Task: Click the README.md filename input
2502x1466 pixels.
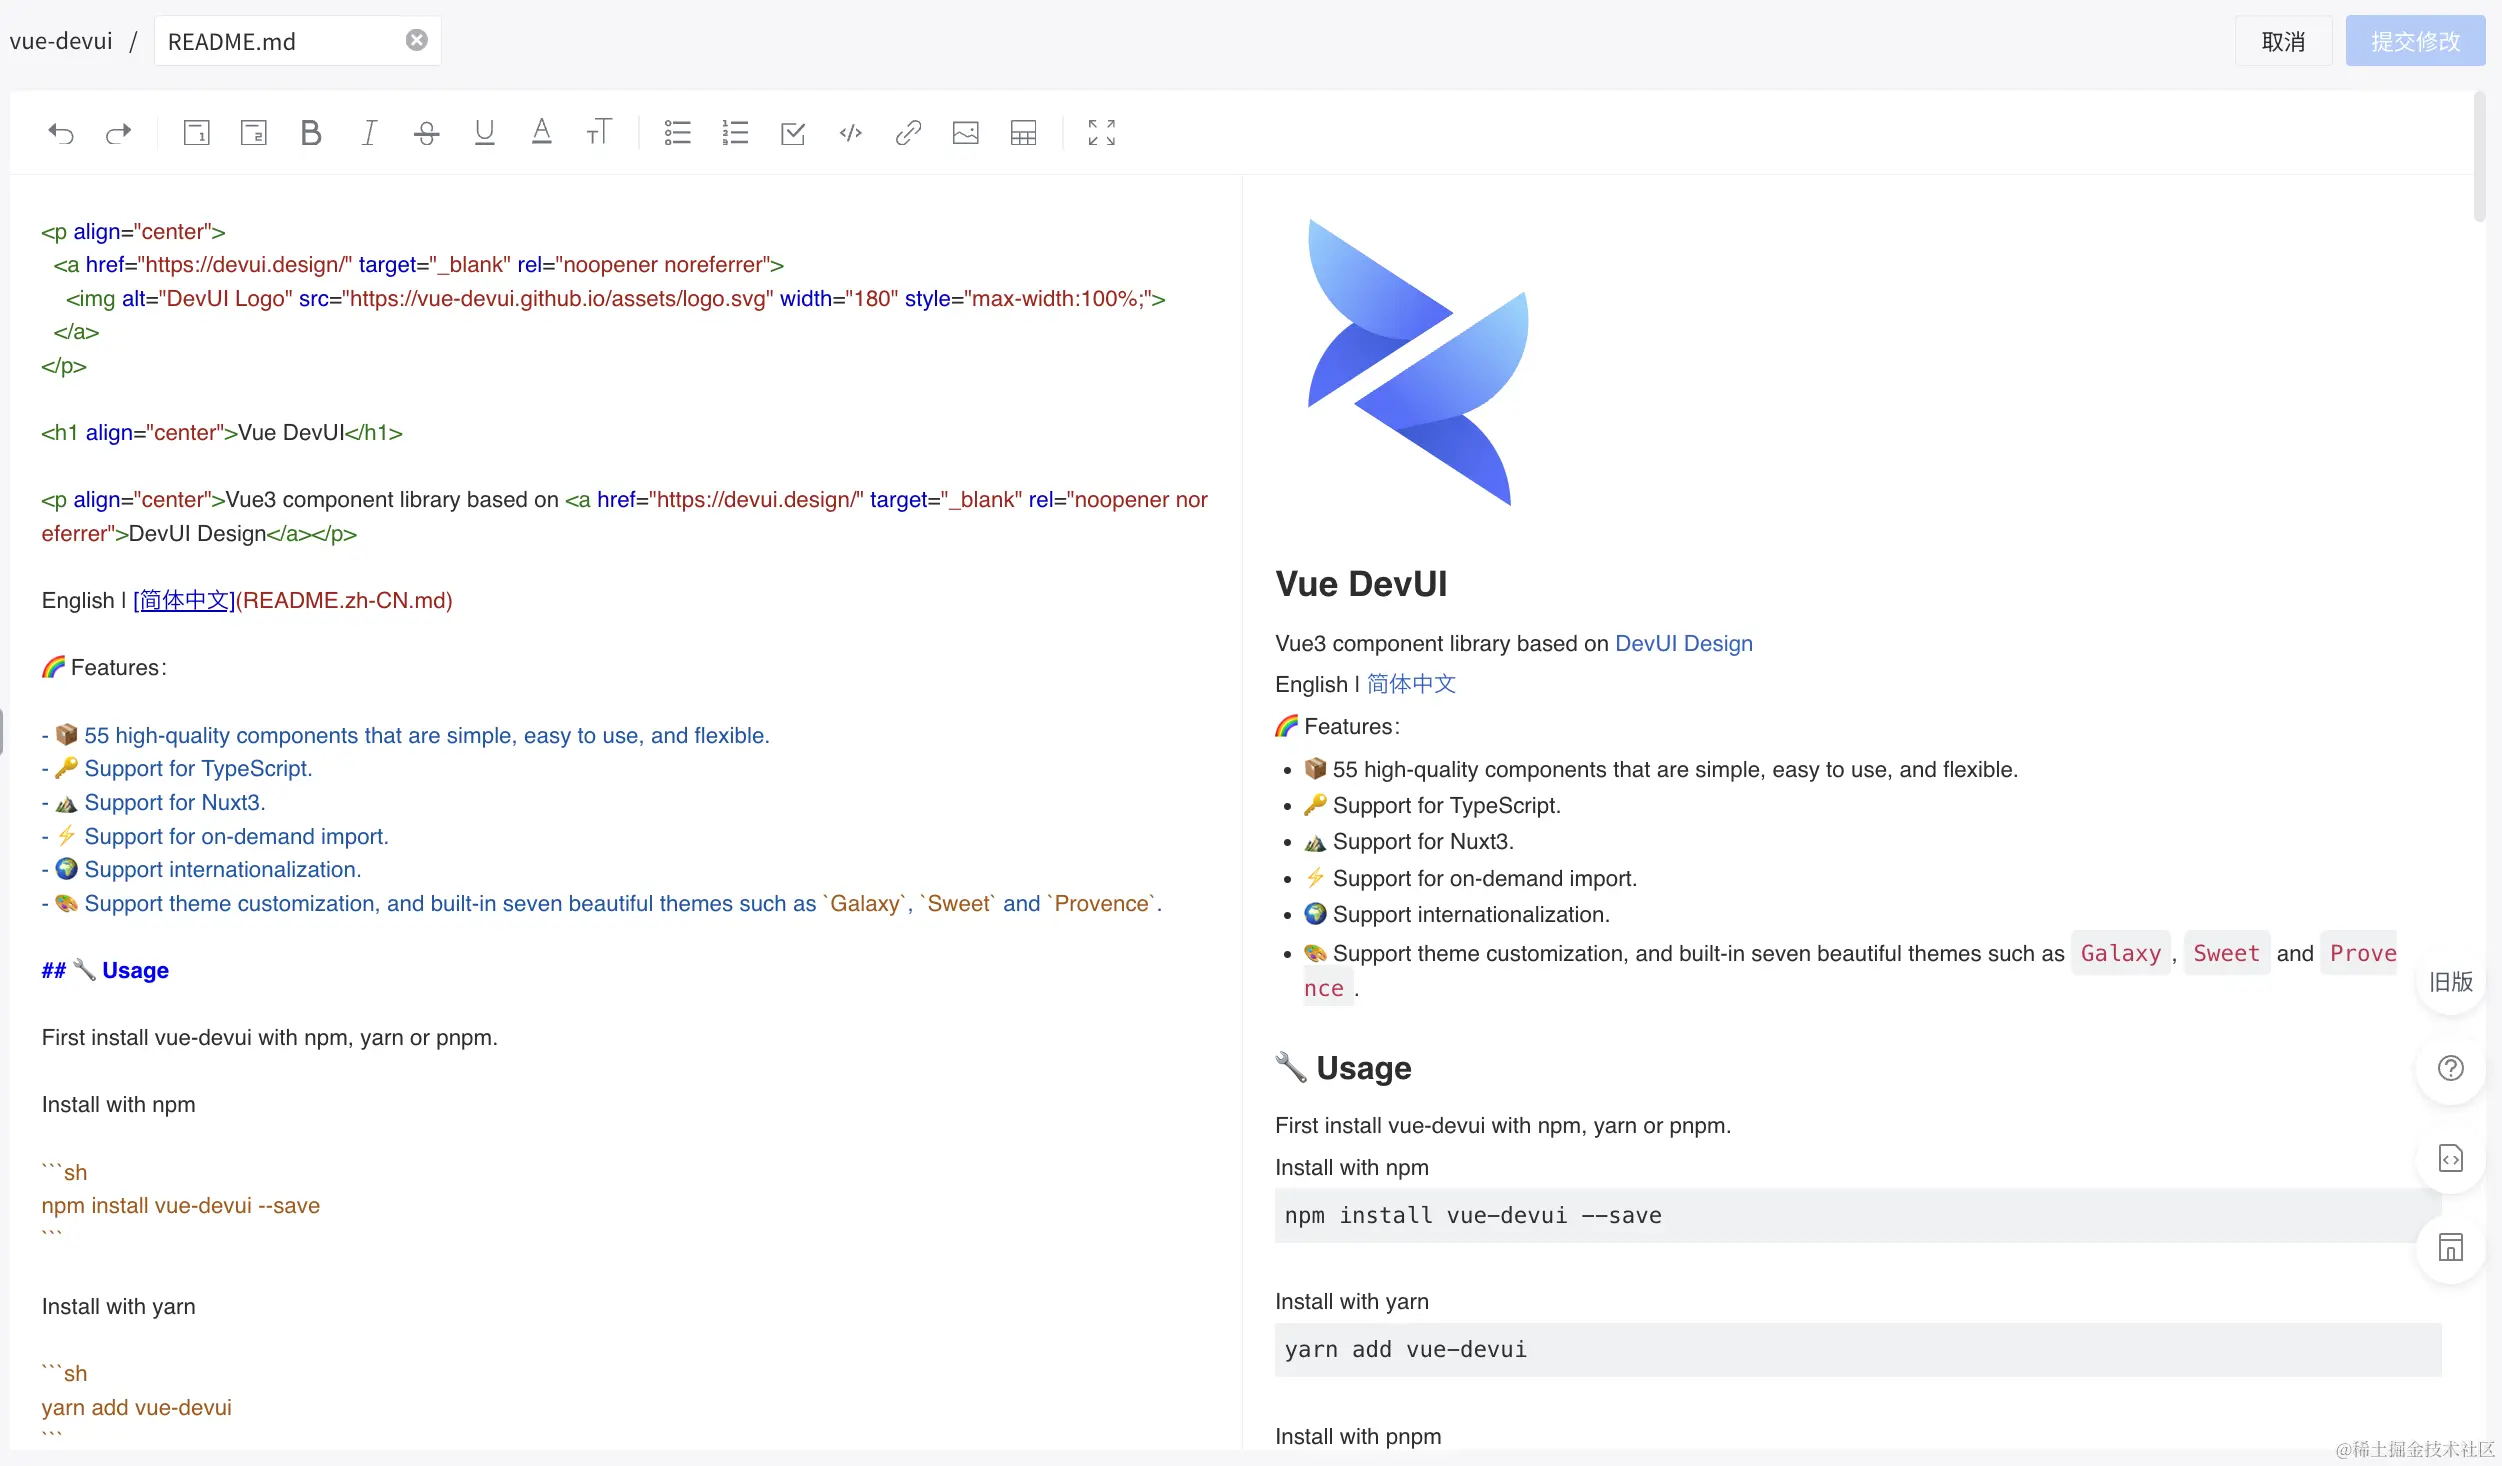Action: [297, 41]
